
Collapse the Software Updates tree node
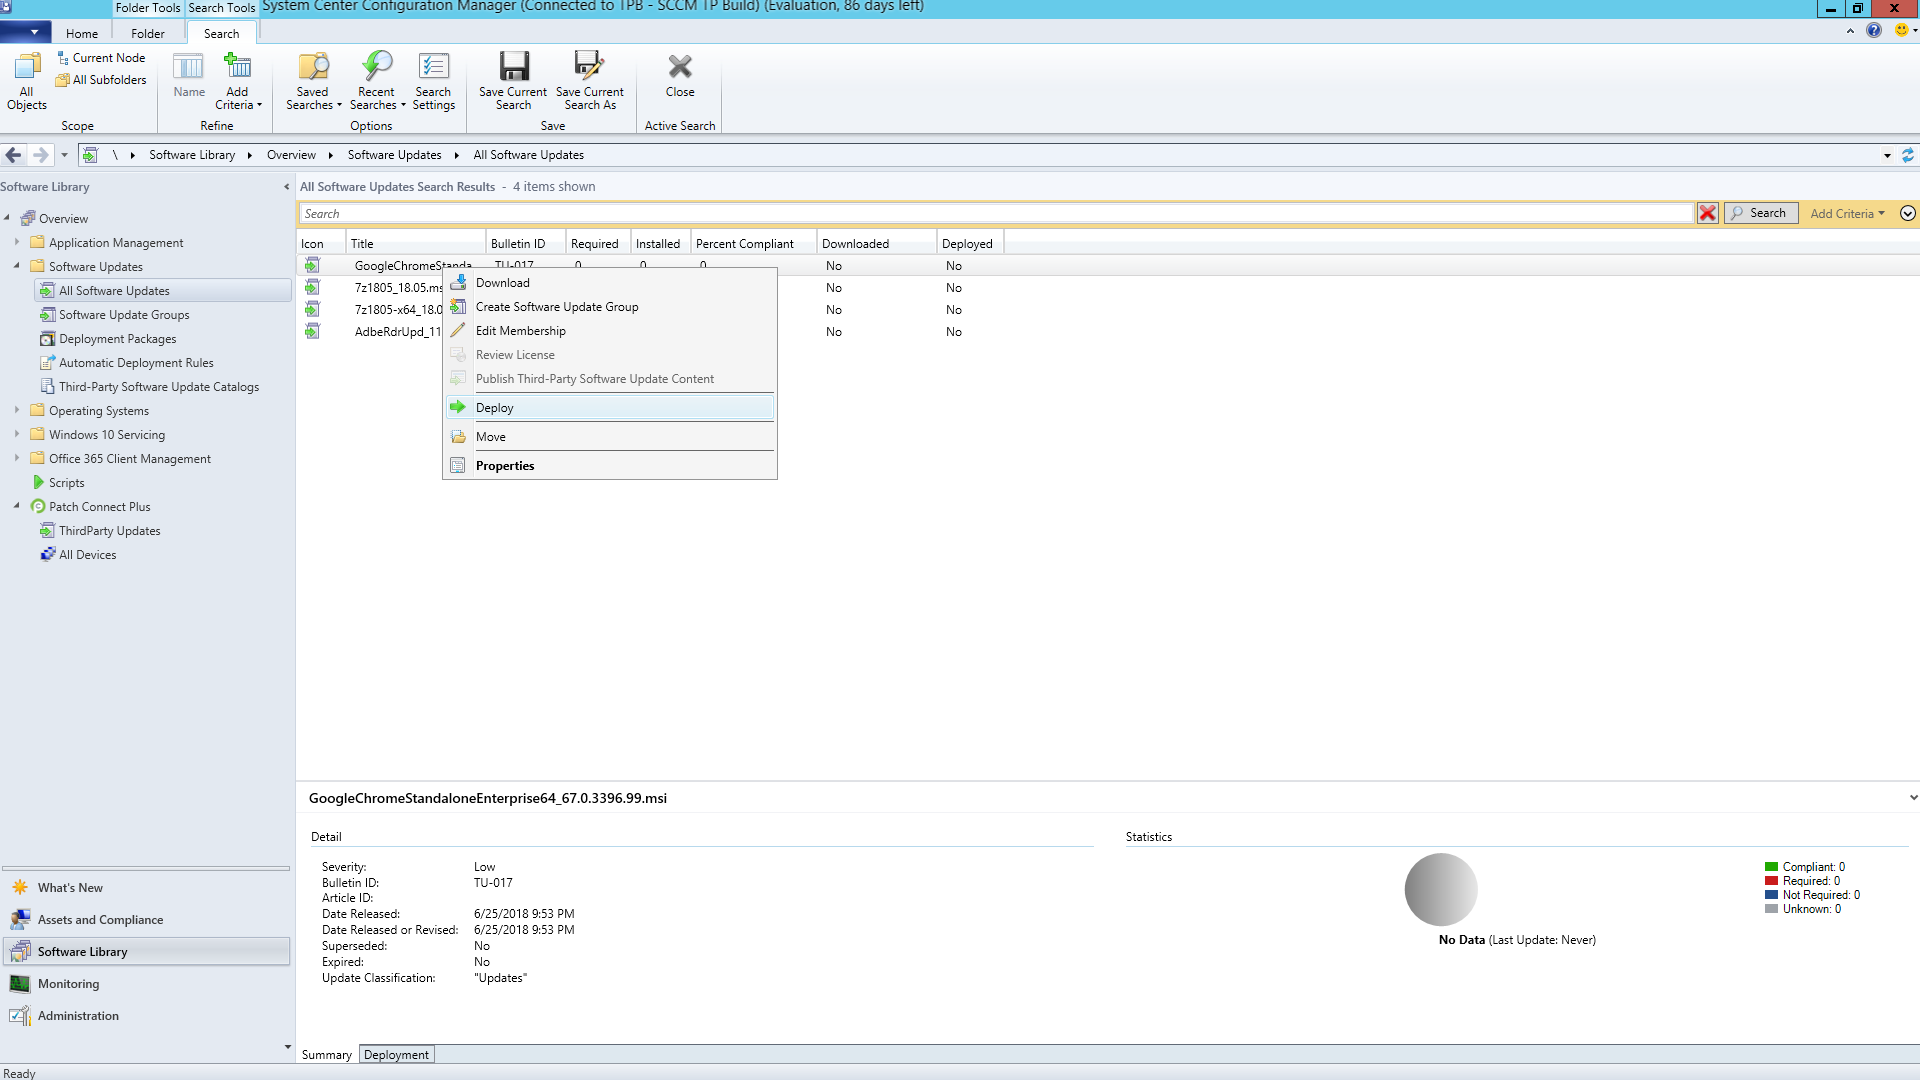point(17,266)
